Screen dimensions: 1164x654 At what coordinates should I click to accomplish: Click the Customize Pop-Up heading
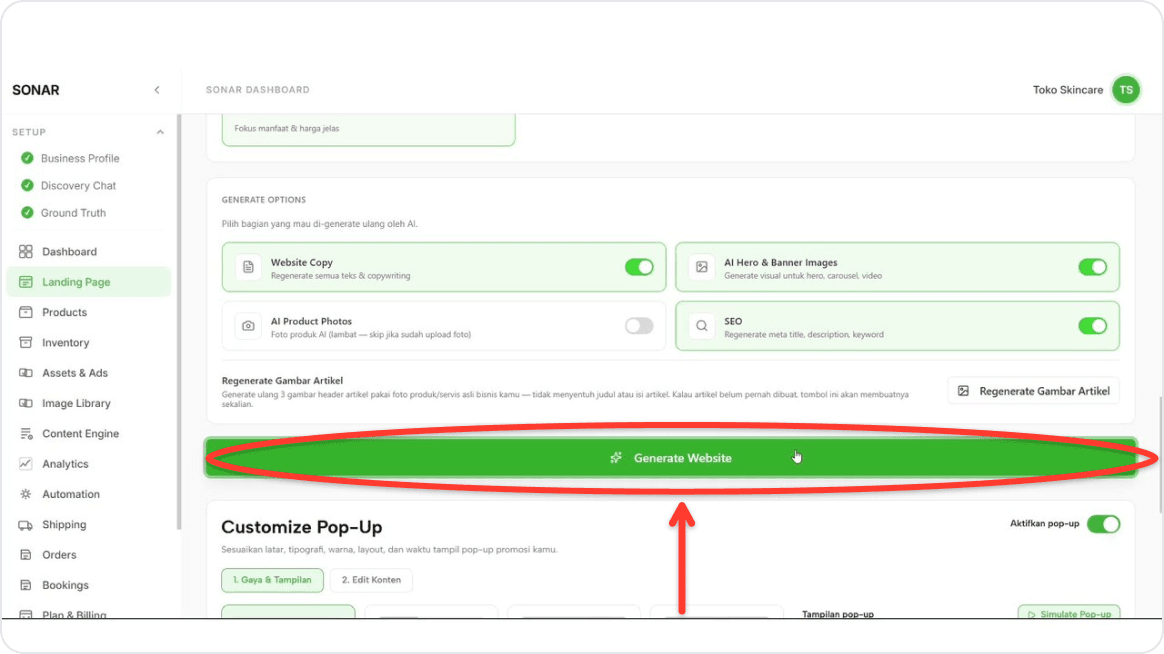[x=301, y=527]
